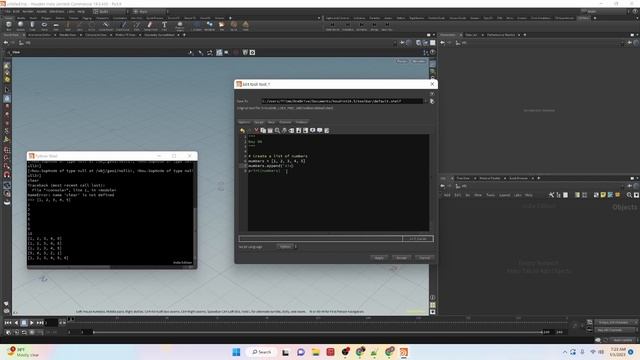
Task: Open the Layout menu in network editor
Action: pyautogui.click(x=504, y=195)
